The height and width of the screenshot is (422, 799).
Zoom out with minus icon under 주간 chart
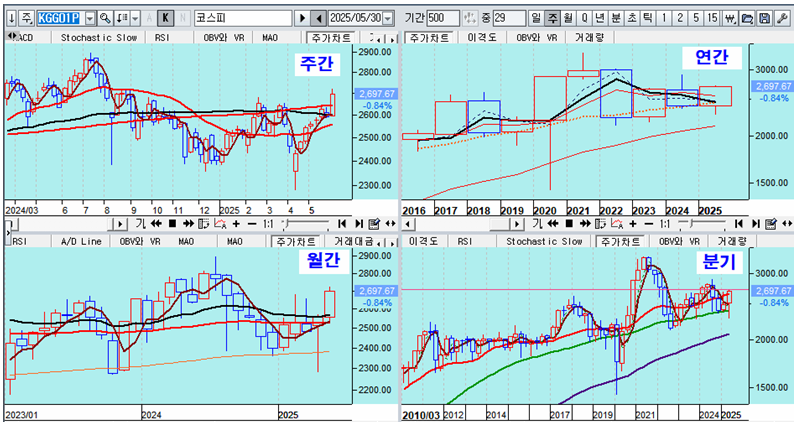point(252,224)
